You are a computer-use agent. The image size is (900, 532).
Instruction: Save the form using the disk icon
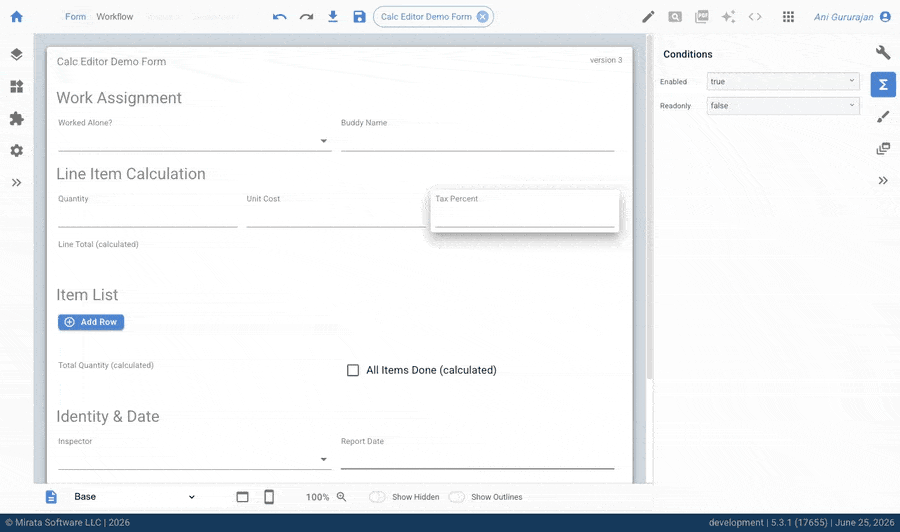359,17
